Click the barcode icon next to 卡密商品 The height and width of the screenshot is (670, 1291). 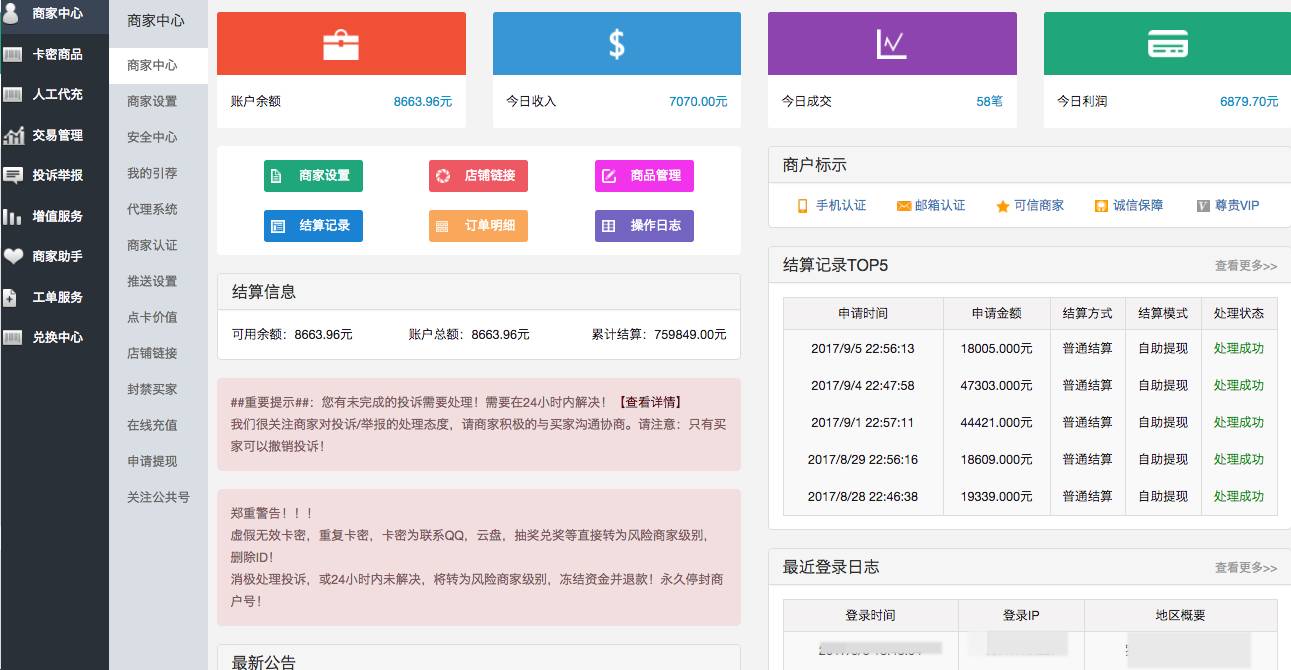click(x=12, y=54)
